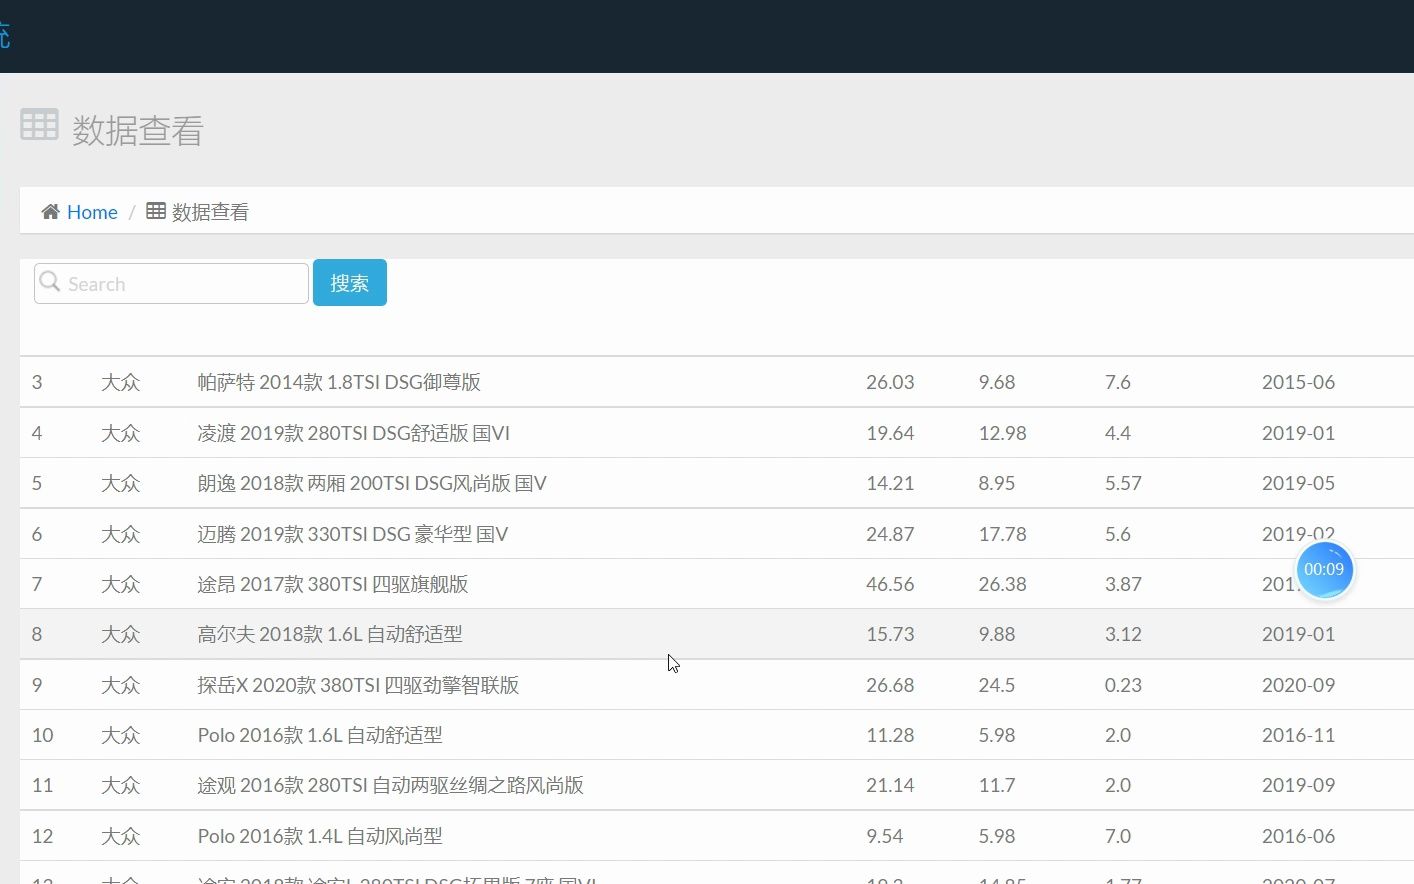Click price cell 11.28
The image size is (1414, 884).
pyautogui.click(x=890, y=735)
